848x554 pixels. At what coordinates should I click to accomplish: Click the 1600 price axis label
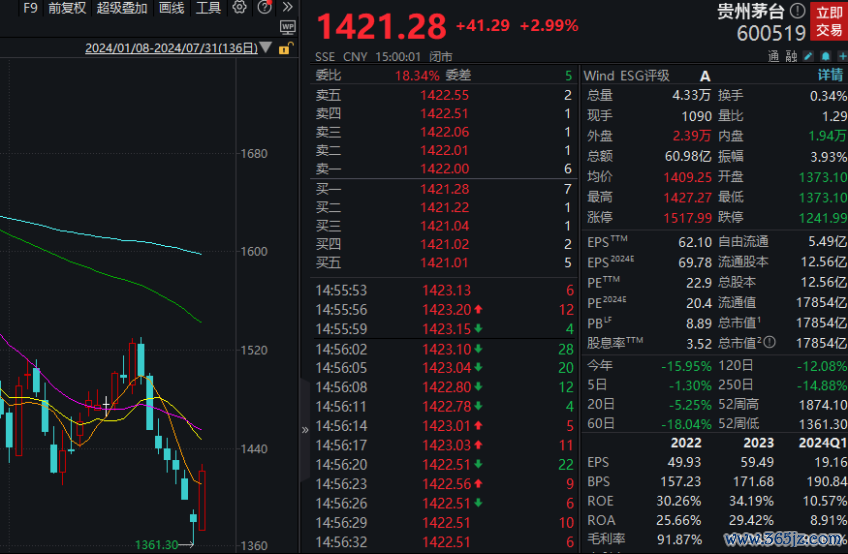pyautogui.click(x=254, y=252)
